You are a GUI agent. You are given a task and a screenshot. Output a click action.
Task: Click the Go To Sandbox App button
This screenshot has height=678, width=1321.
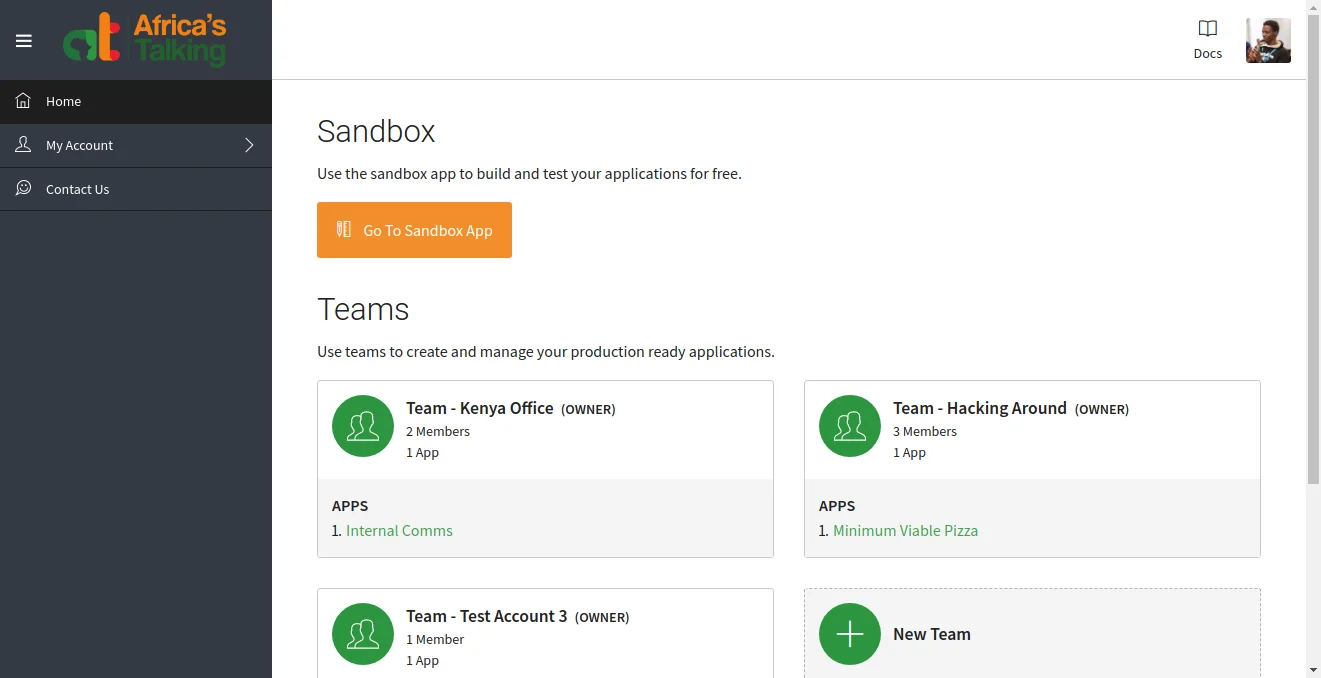(x=414, y=230)
